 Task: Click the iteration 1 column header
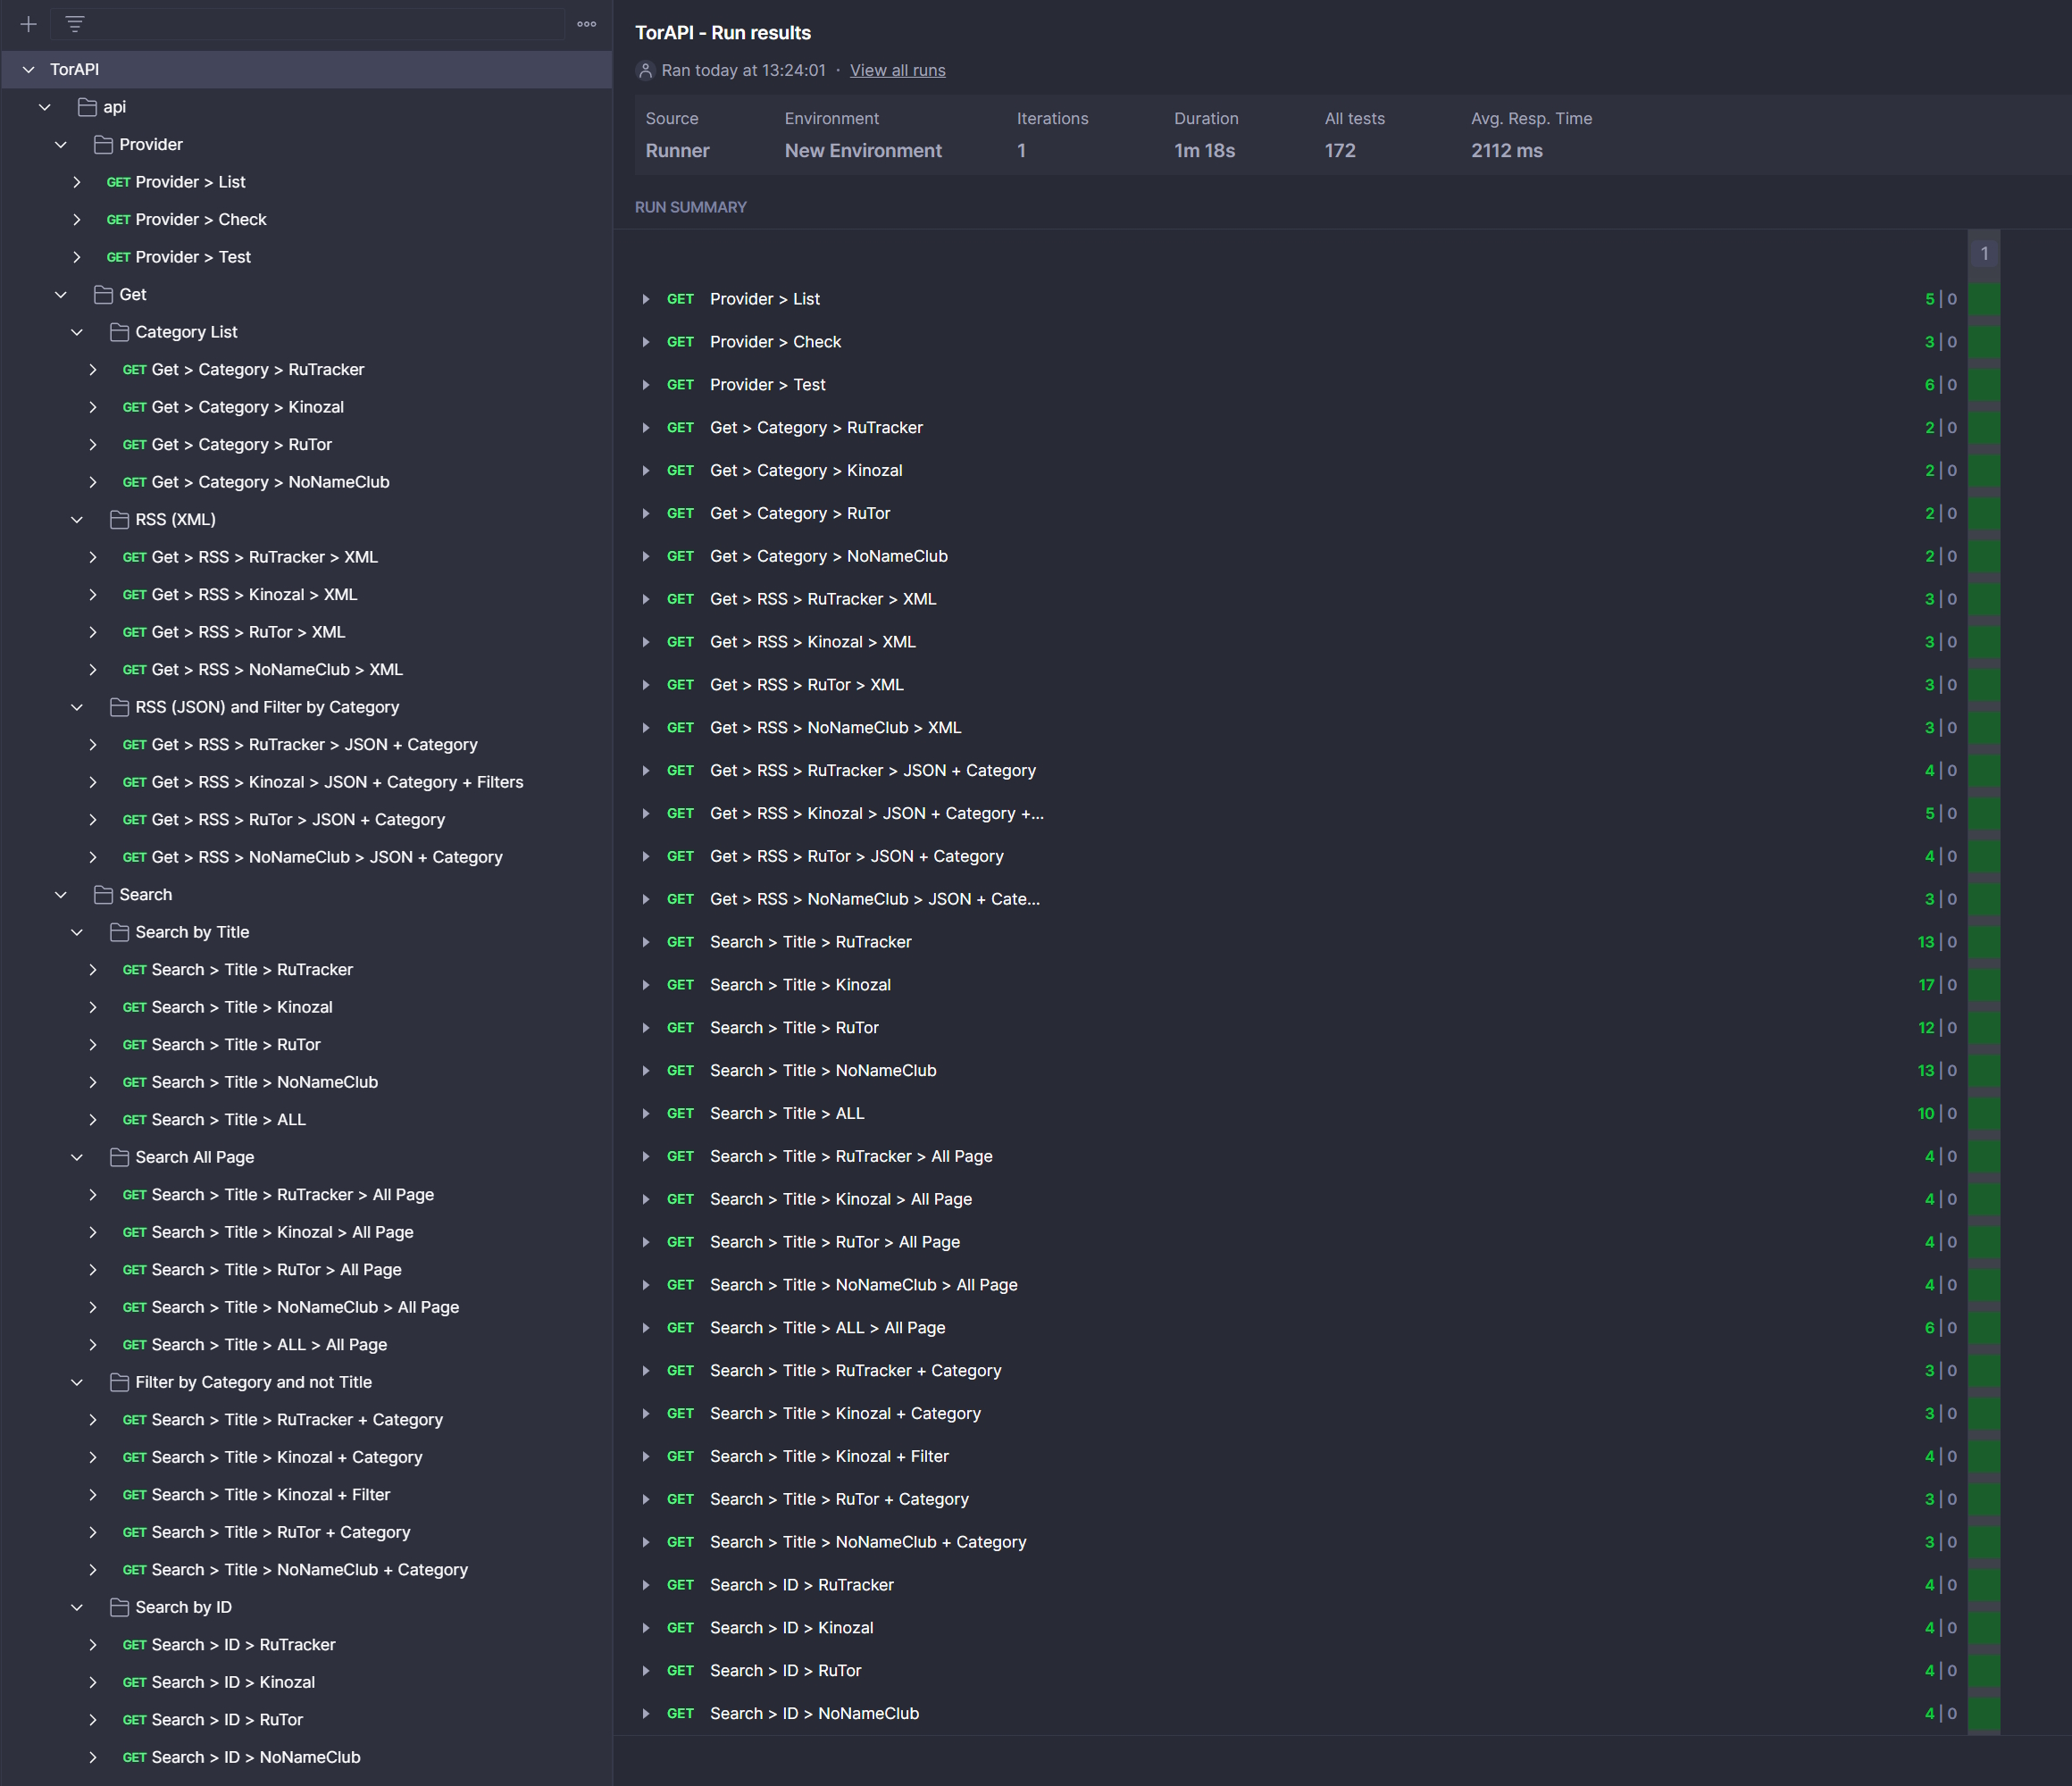1984,254
